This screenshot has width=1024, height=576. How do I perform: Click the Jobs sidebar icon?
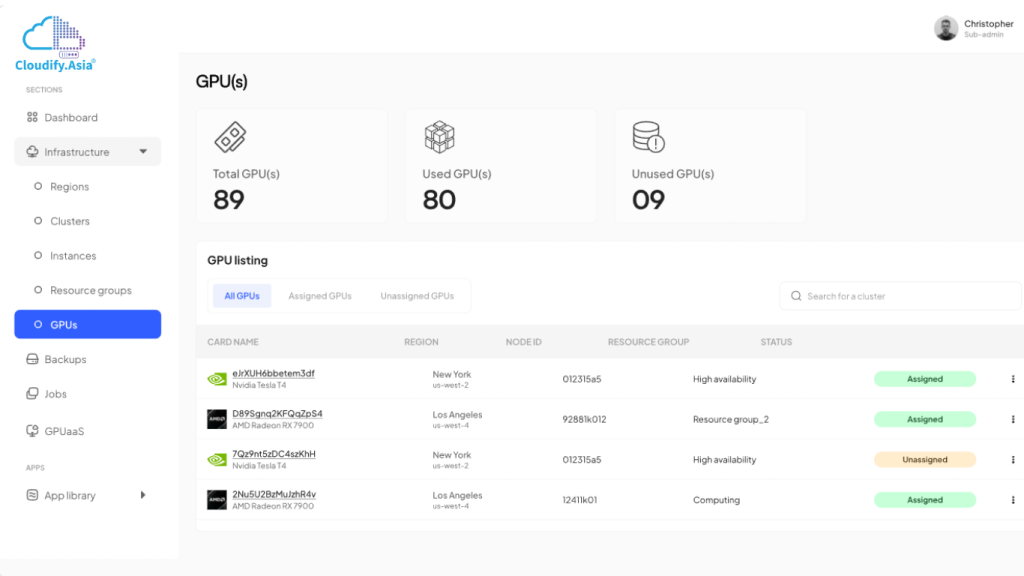34,394
